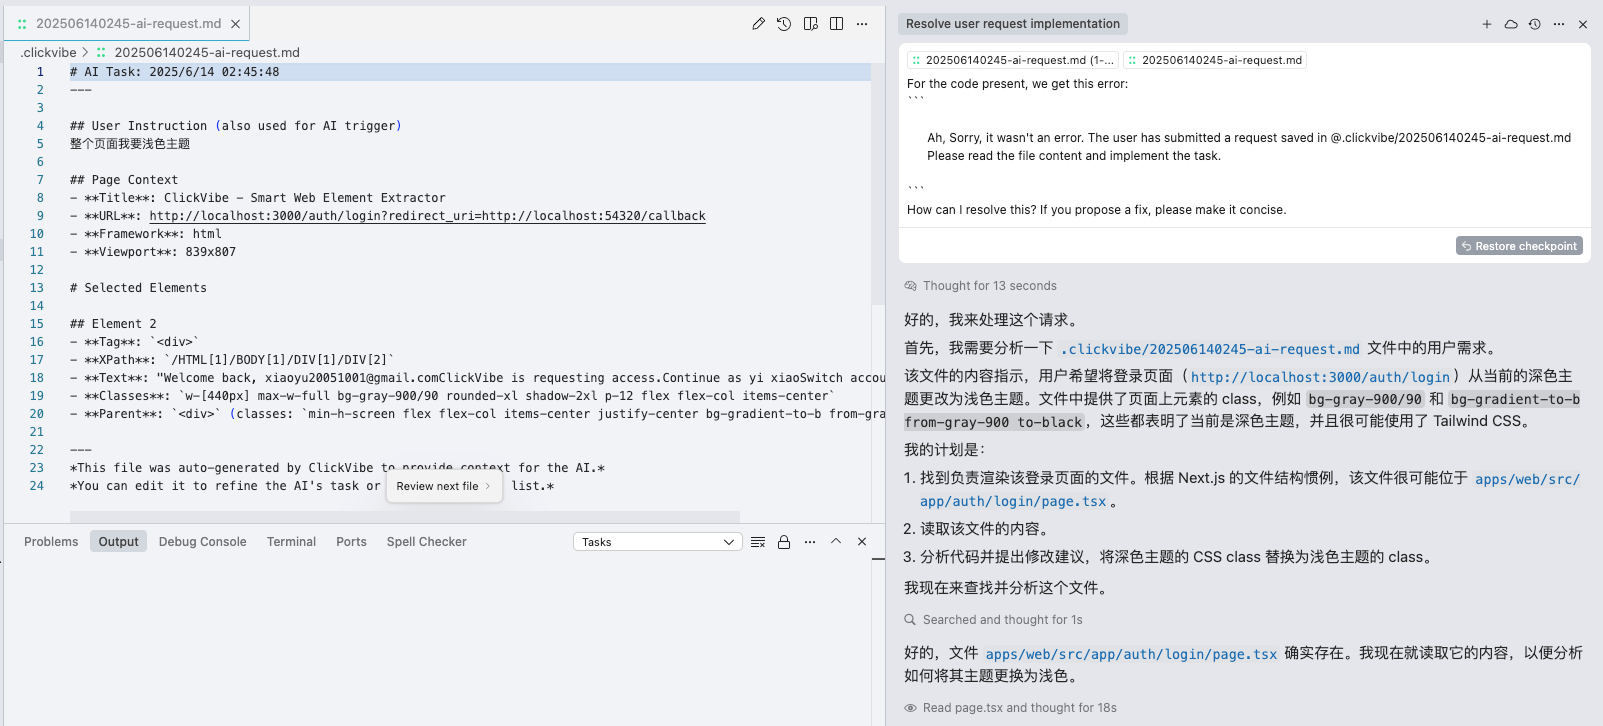Click the Restore checkpoint button
Screen dimensions: 1603x726
click(1519, 246)
